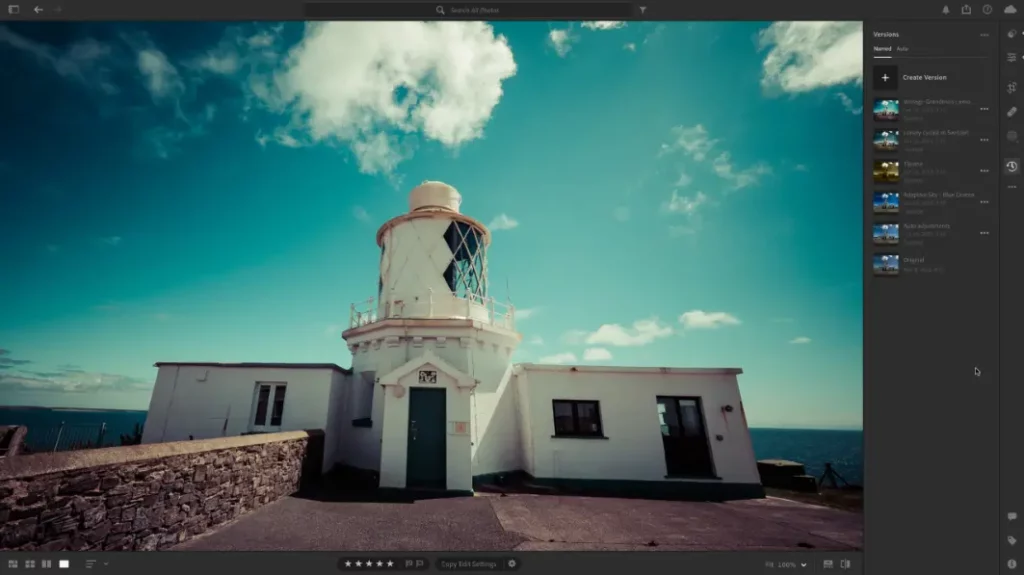Select the Healing Brush tool
This screenshot has width=1024, height=575.
[x=1012, y=112]
